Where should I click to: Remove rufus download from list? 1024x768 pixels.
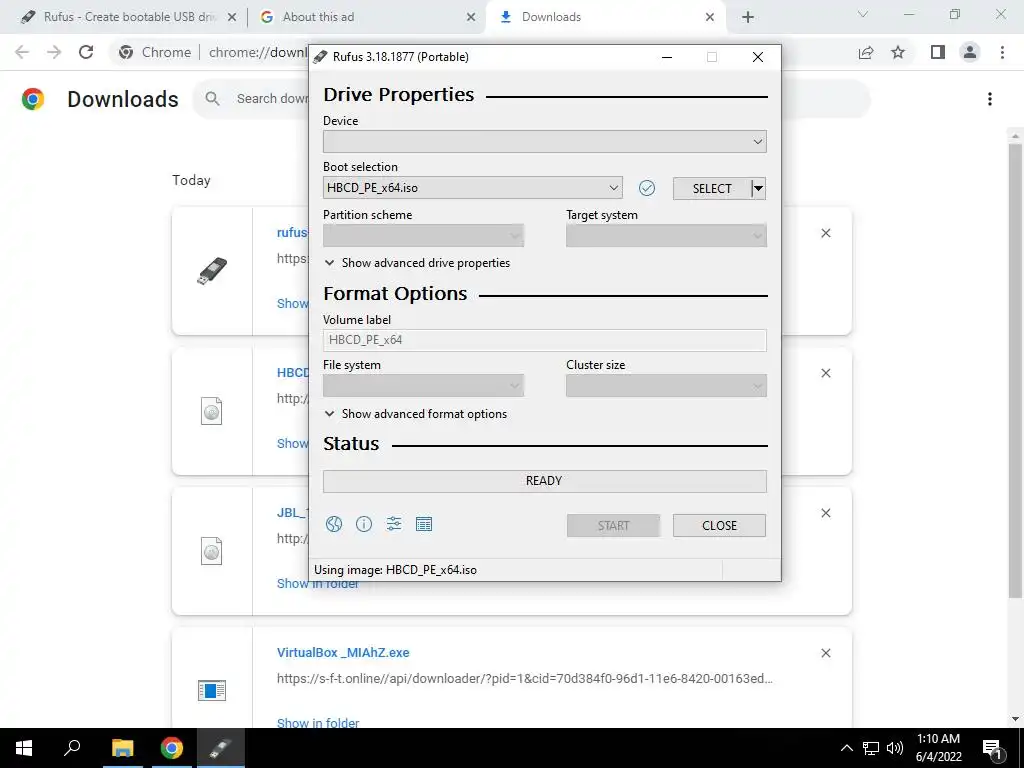pos(825,233)
